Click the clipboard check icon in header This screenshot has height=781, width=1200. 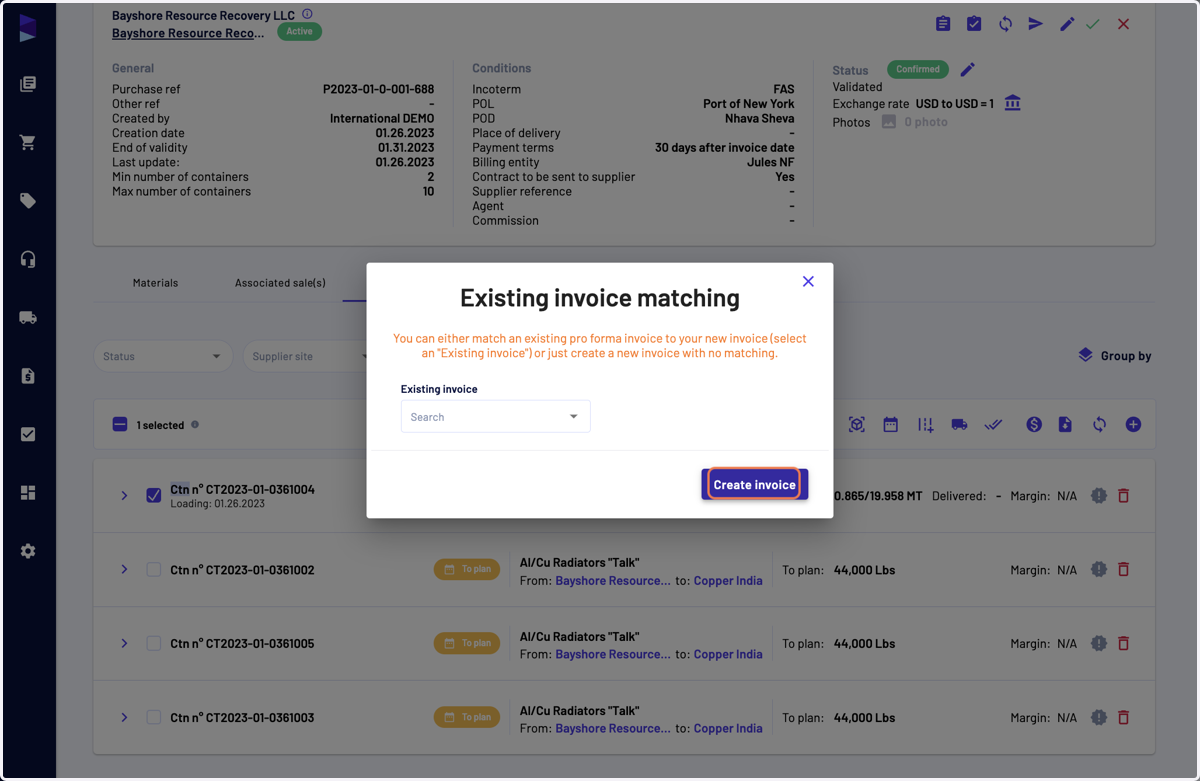pos(974,24)
